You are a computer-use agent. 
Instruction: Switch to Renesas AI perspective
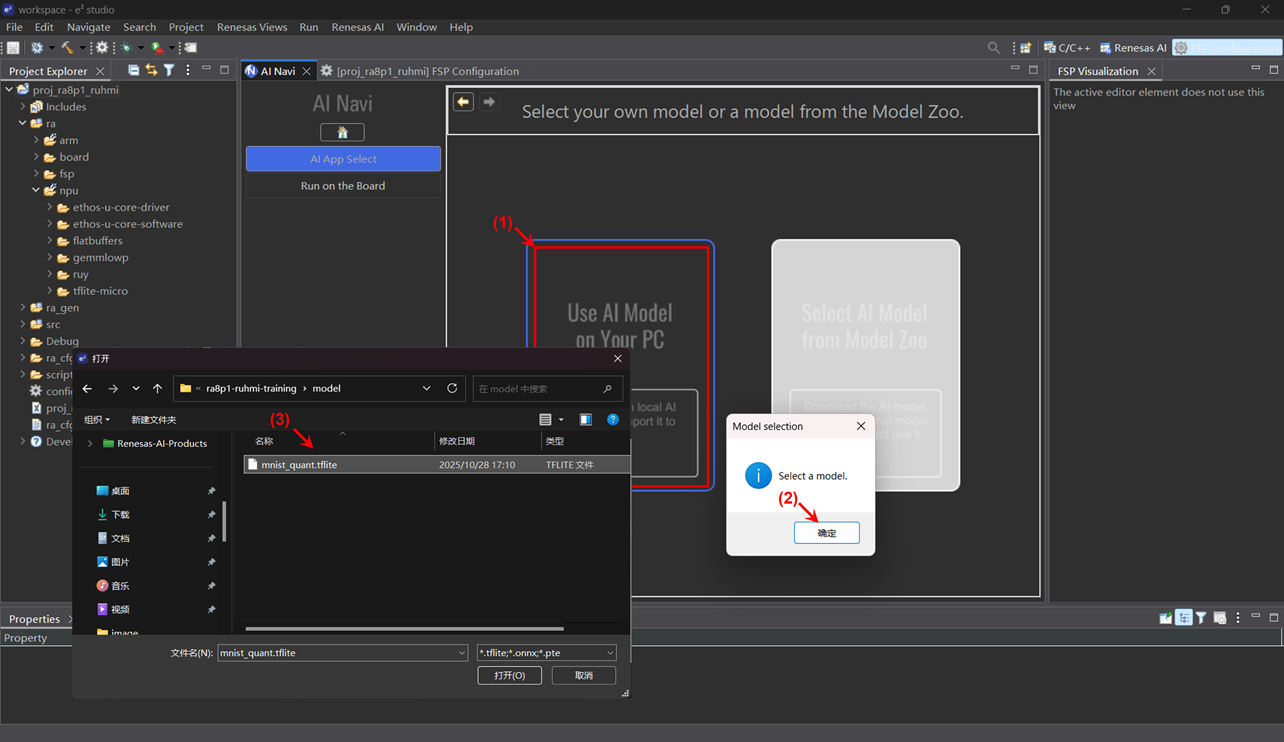(1133, 47)
